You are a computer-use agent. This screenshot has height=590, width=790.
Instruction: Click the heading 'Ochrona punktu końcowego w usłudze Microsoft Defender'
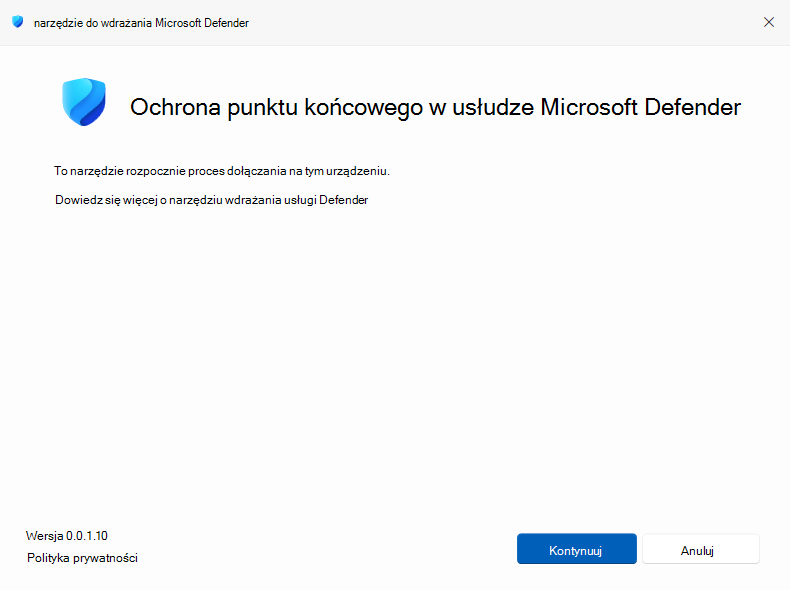tap(435, 107)
